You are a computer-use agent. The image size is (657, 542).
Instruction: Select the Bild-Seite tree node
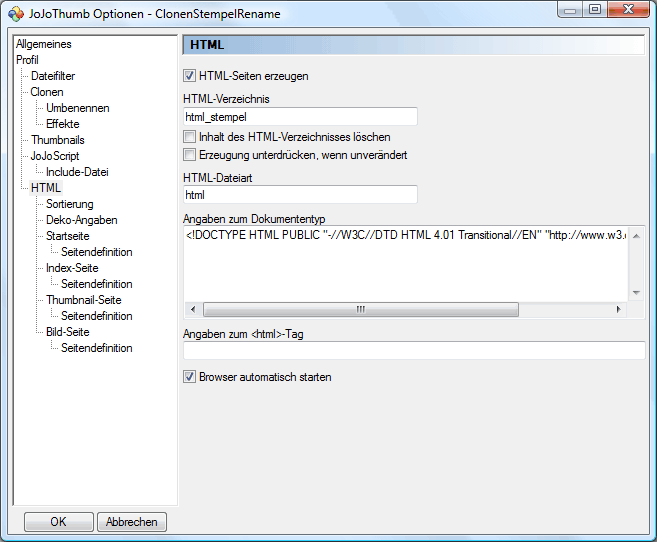pos(67,332)
